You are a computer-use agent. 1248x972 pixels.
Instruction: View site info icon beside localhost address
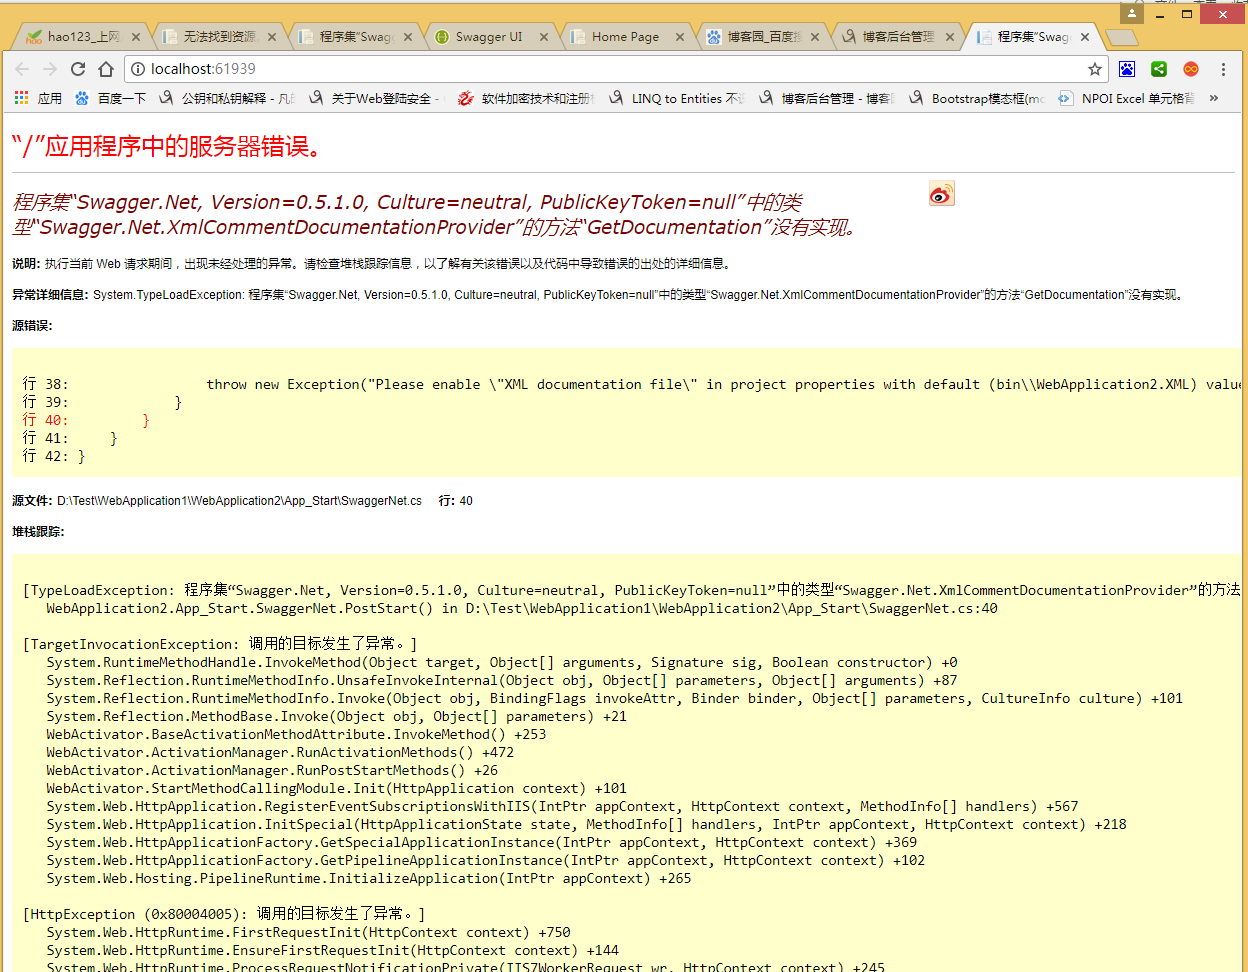click(138, 69)
